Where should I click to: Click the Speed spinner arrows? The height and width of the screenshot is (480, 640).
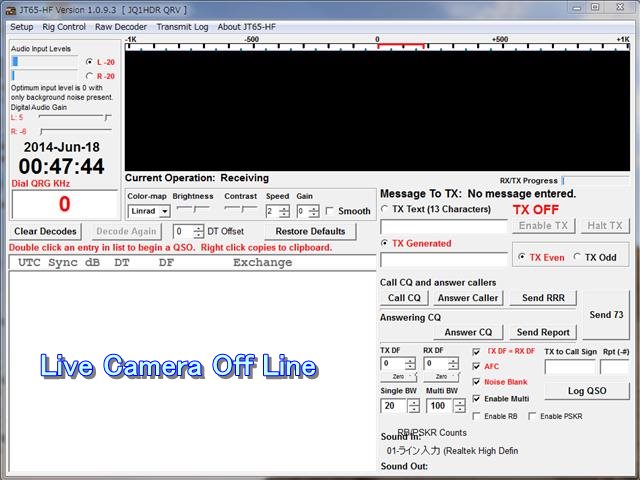tap(284, 211)
